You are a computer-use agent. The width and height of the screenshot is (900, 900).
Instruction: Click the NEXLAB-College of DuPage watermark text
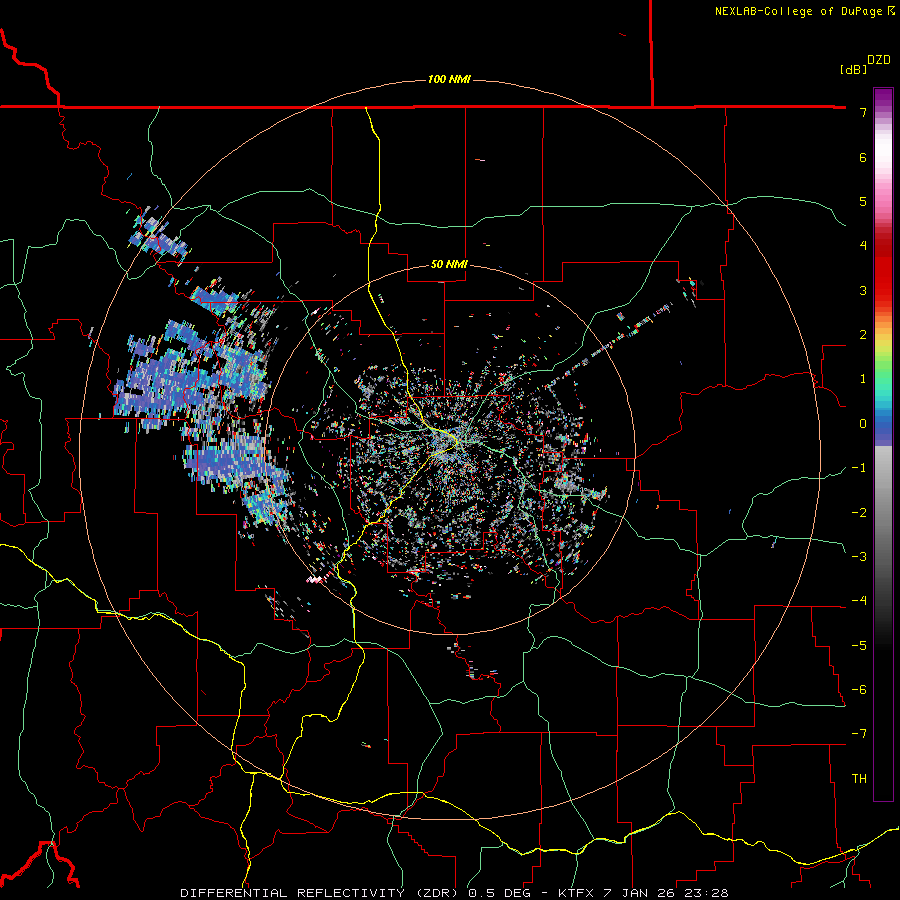(x=804, y=11)
